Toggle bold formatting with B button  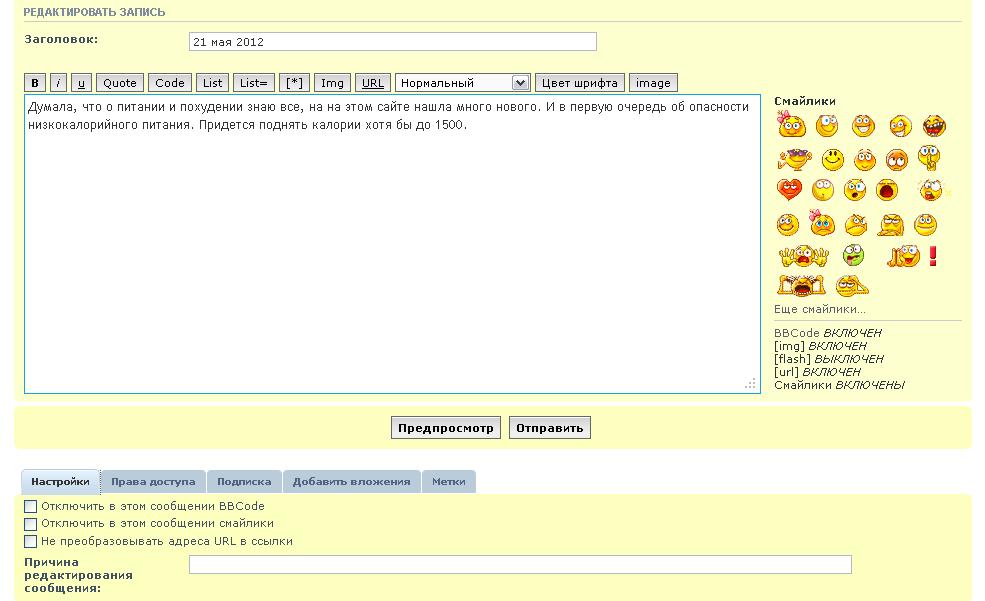click(x=35, y=83)
